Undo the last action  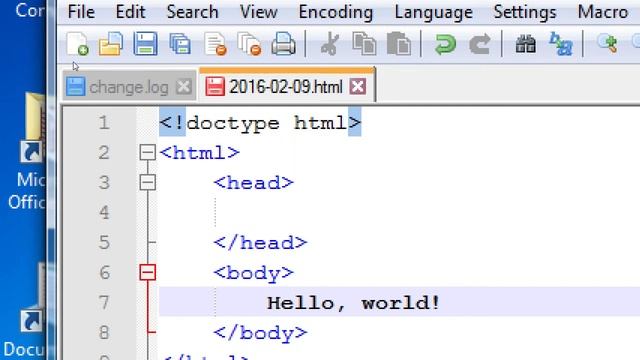click(445, 44)
